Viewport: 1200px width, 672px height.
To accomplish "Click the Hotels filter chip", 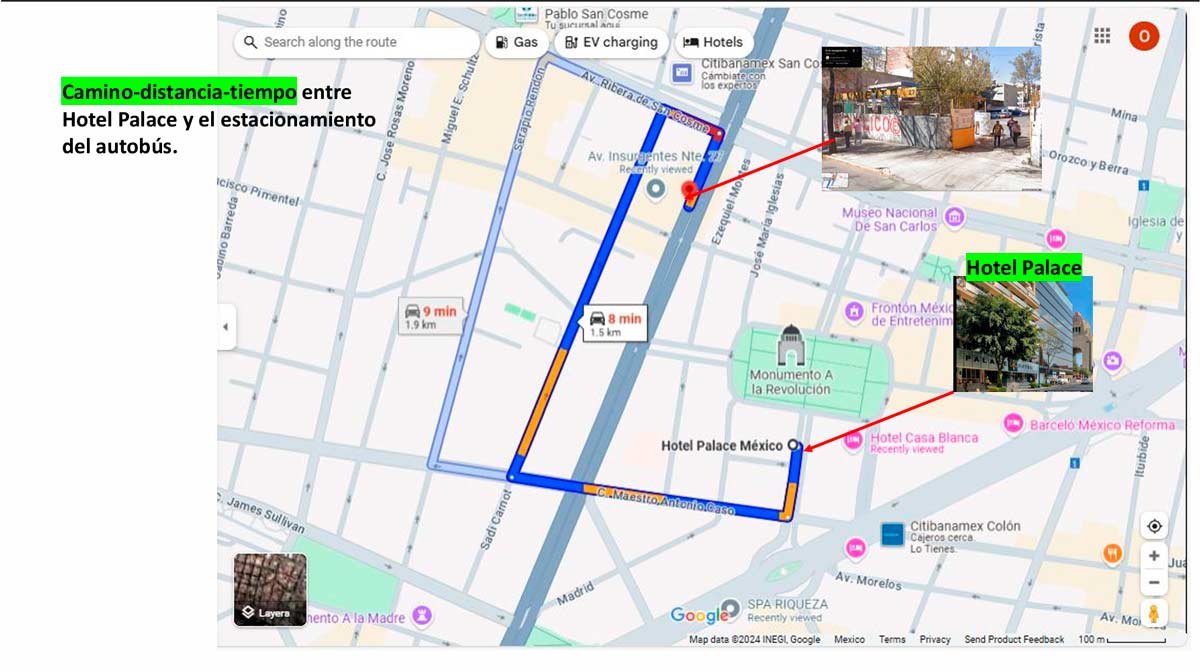I will [715, 42].
